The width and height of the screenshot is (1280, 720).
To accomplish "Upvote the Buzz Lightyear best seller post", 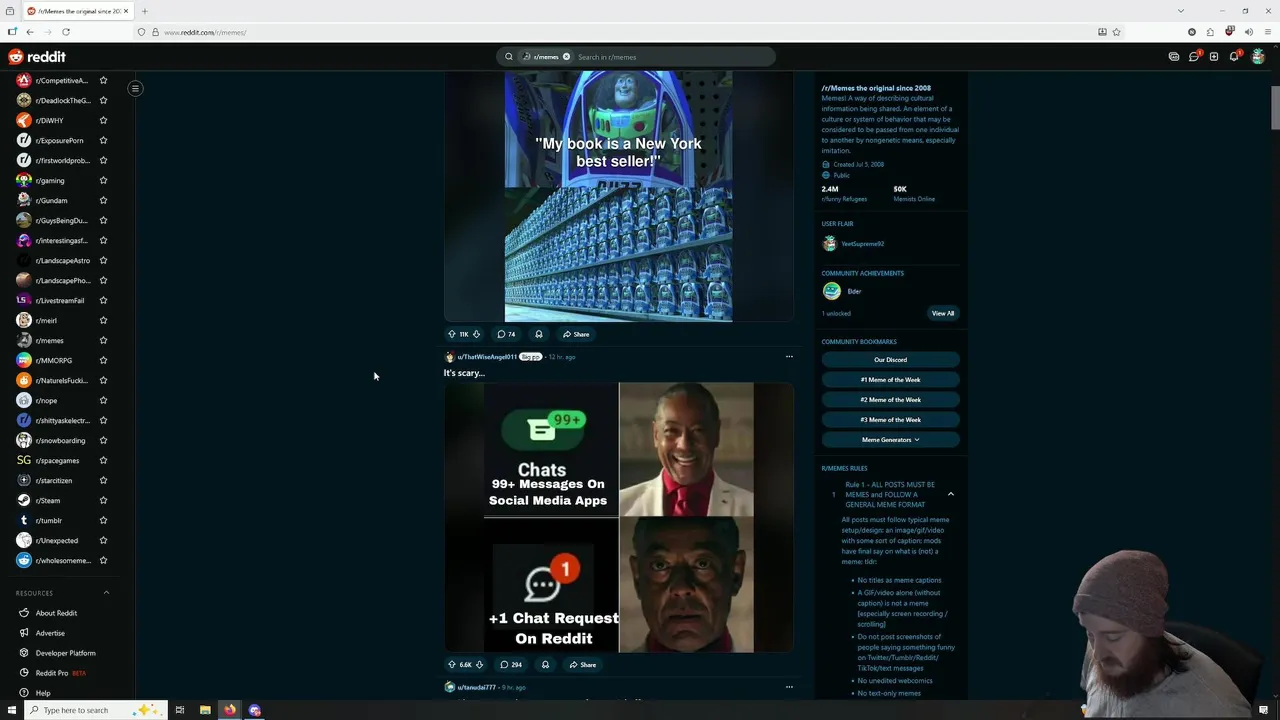I will [451, 334].
